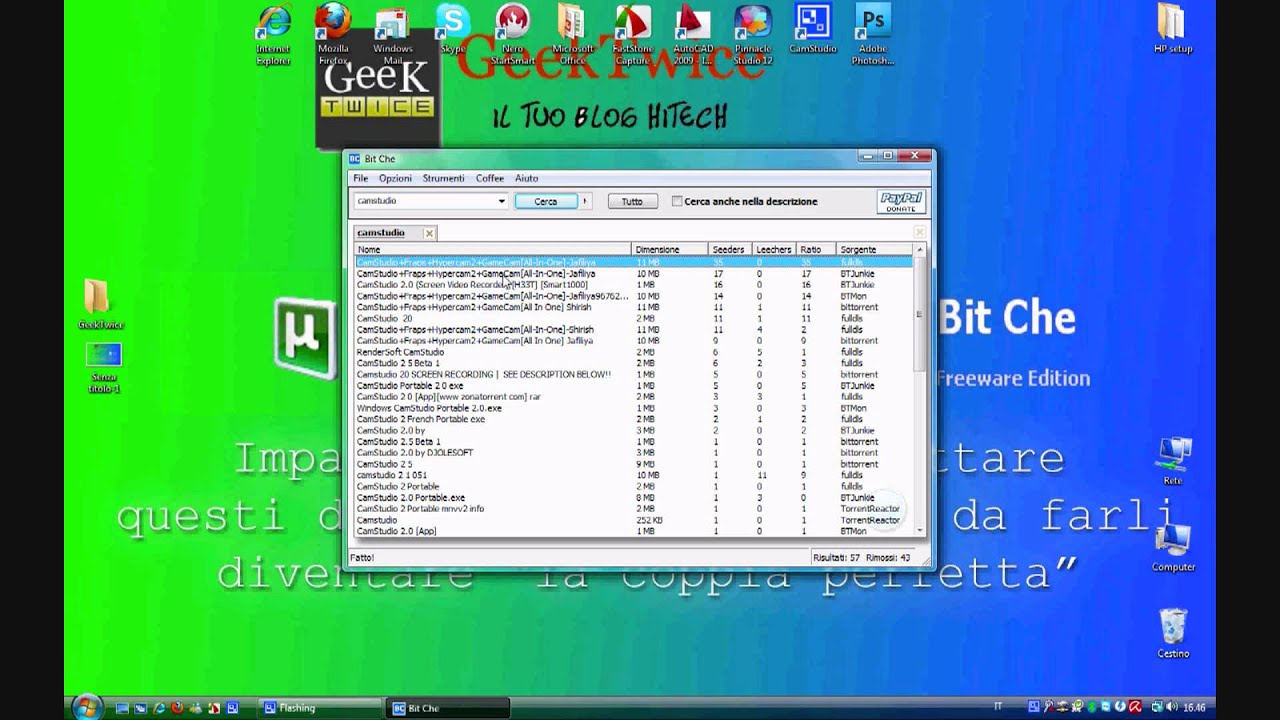The image size is (1280, 720).
Task: Launch FastStone Capture from the desktop
Action: [x=632, y=36]
